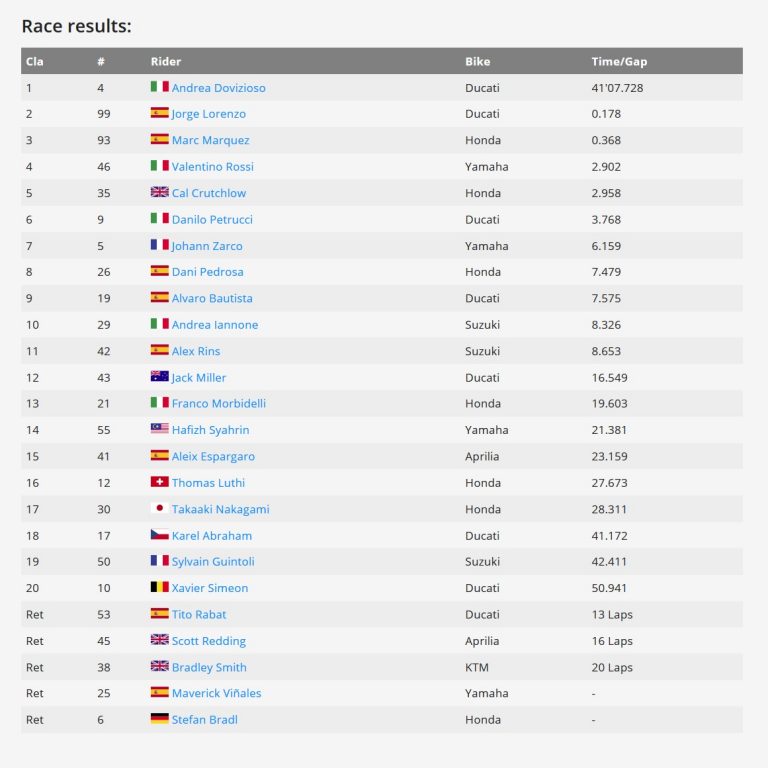Screen dimensions: 768x768
Task: Open Jorge Lorenzo rider link
Action: coord(208,114)
